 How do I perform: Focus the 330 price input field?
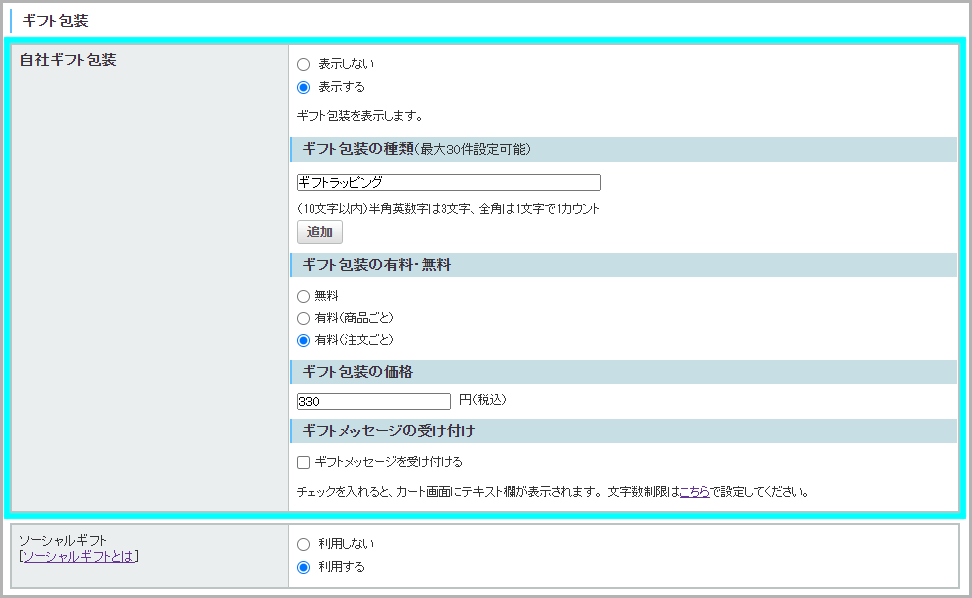tap(374, 402)
